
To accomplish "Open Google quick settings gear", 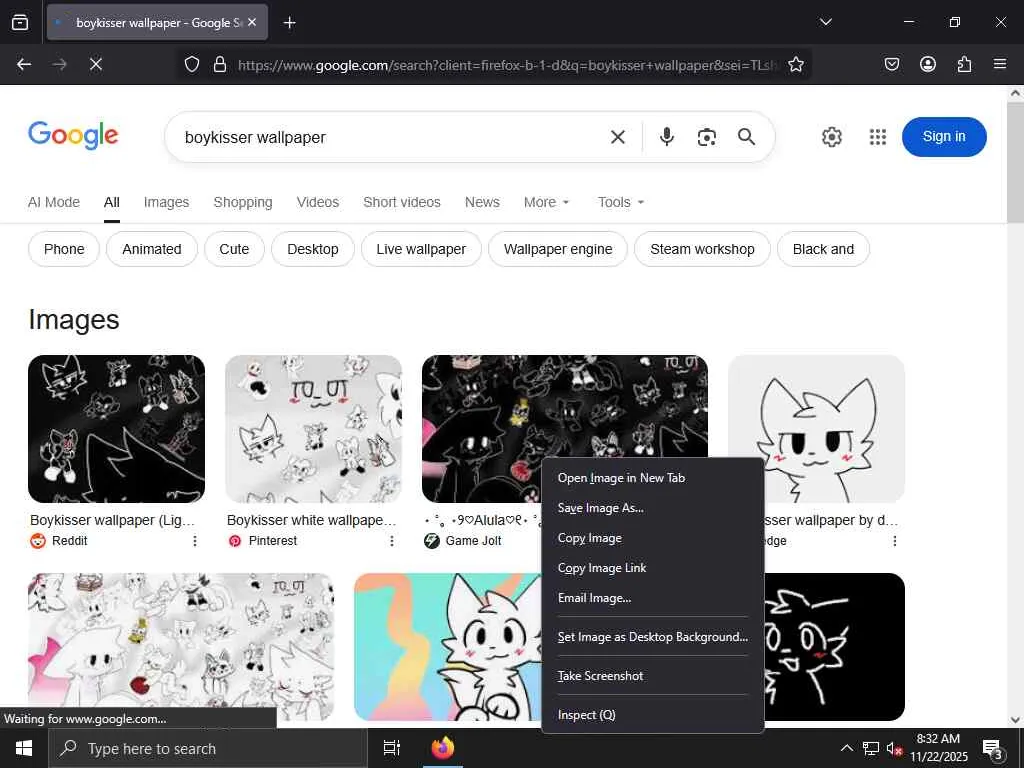I will pyautogui.click(x=831, y=136).
